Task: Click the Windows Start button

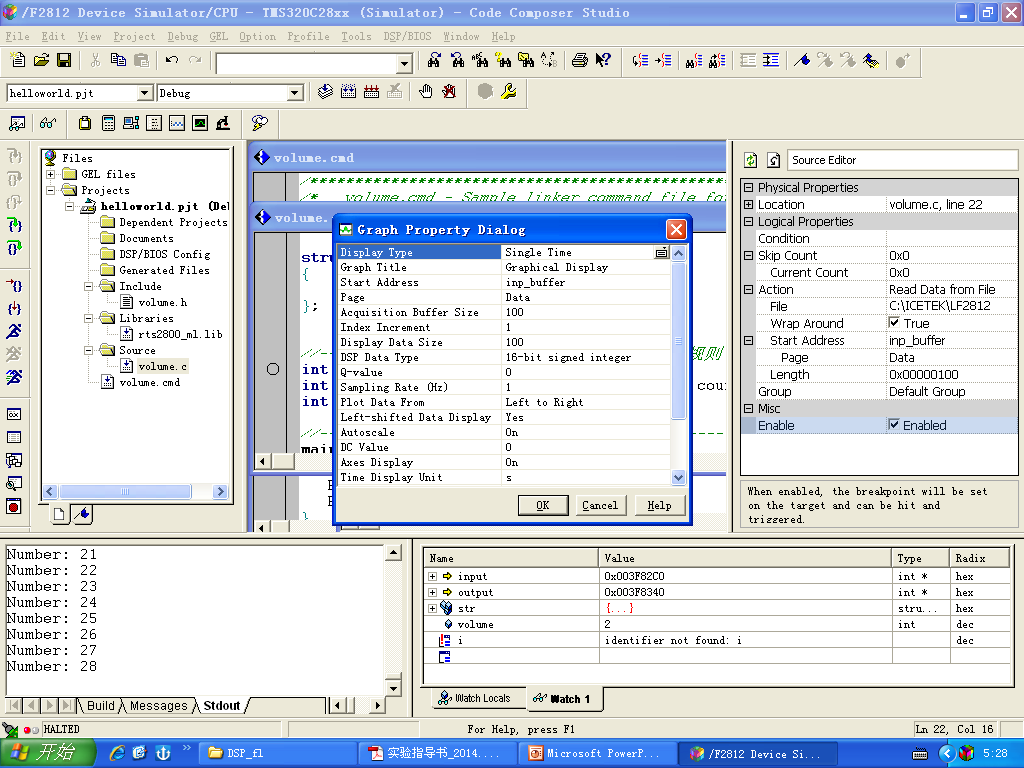Action: tap(48, 753)
